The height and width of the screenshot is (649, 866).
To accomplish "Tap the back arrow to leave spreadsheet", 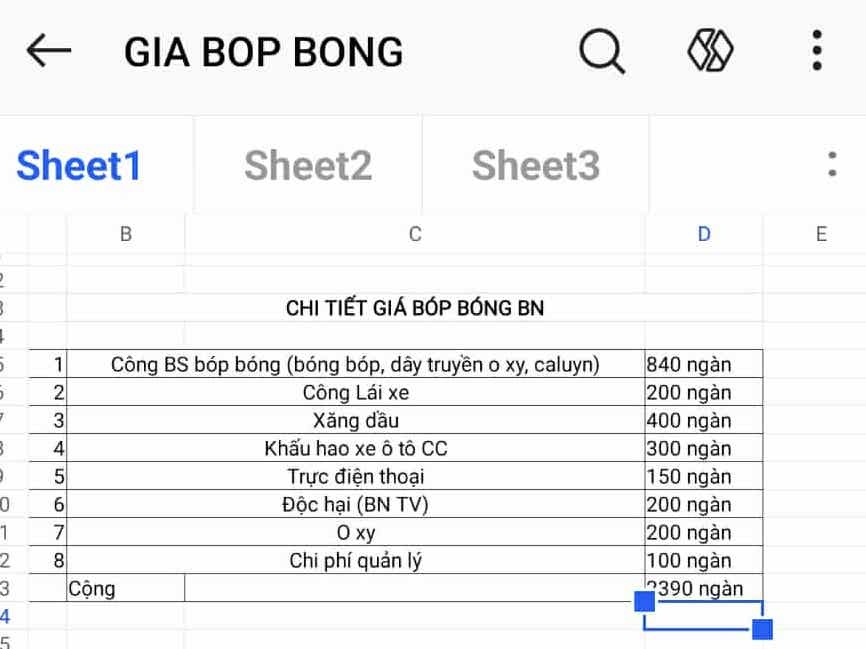I will (46, 51).
